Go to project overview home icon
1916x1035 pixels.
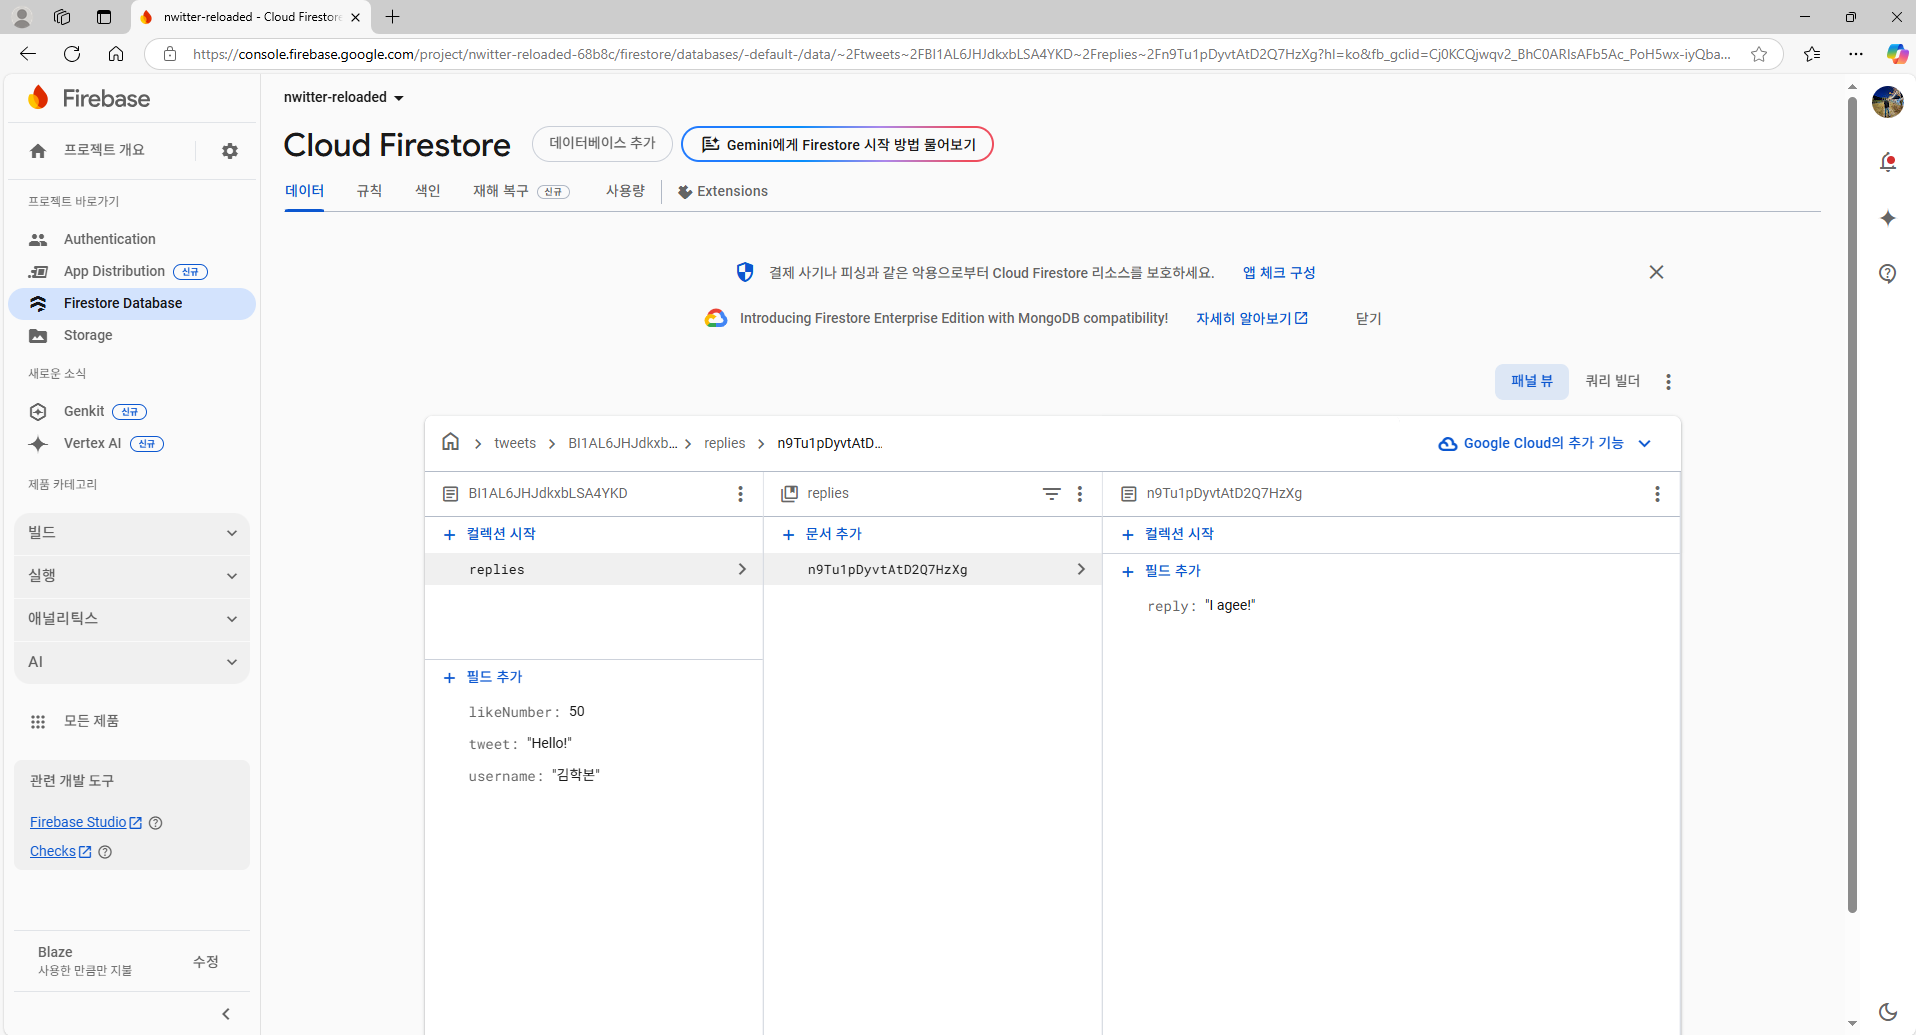38,151
